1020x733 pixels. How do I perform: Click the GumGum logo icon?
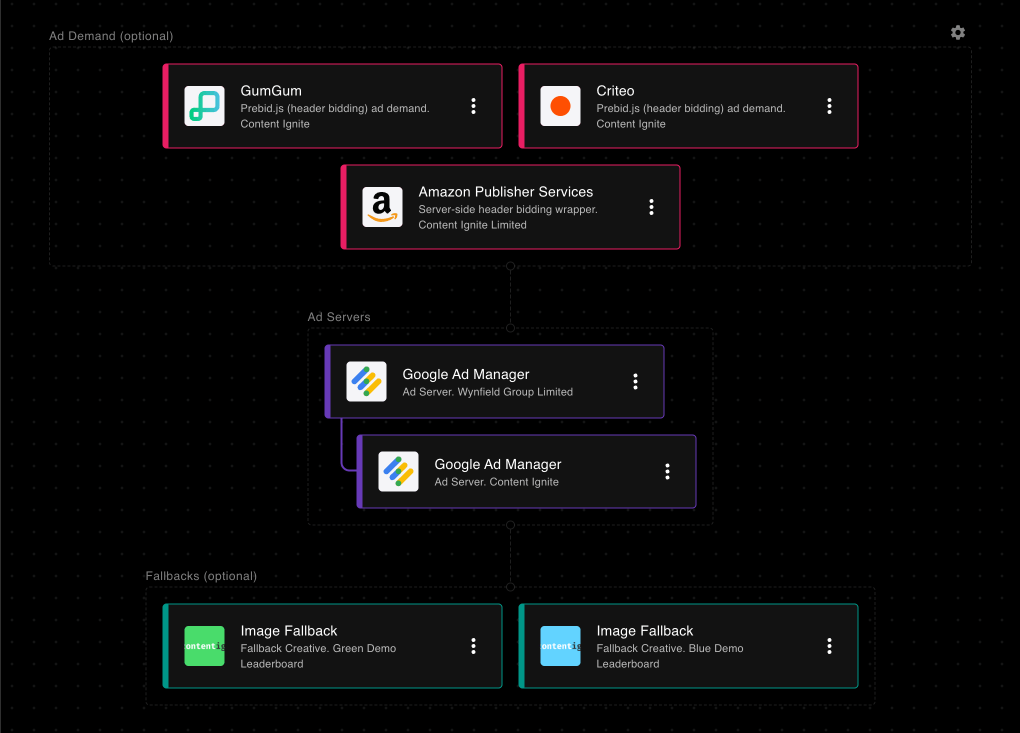point(204,105)
